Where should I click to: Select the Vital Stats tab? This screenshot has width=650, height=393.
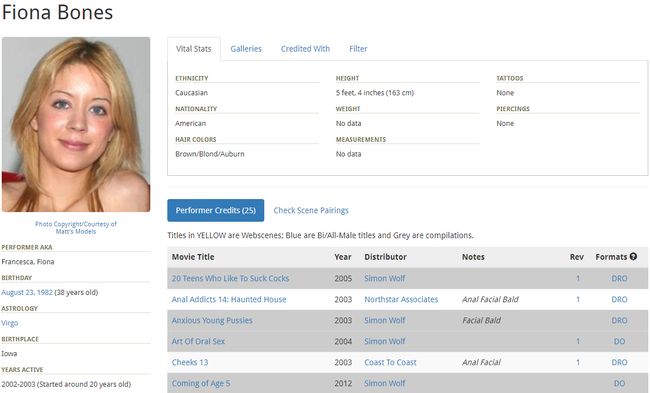coord(194,49)
